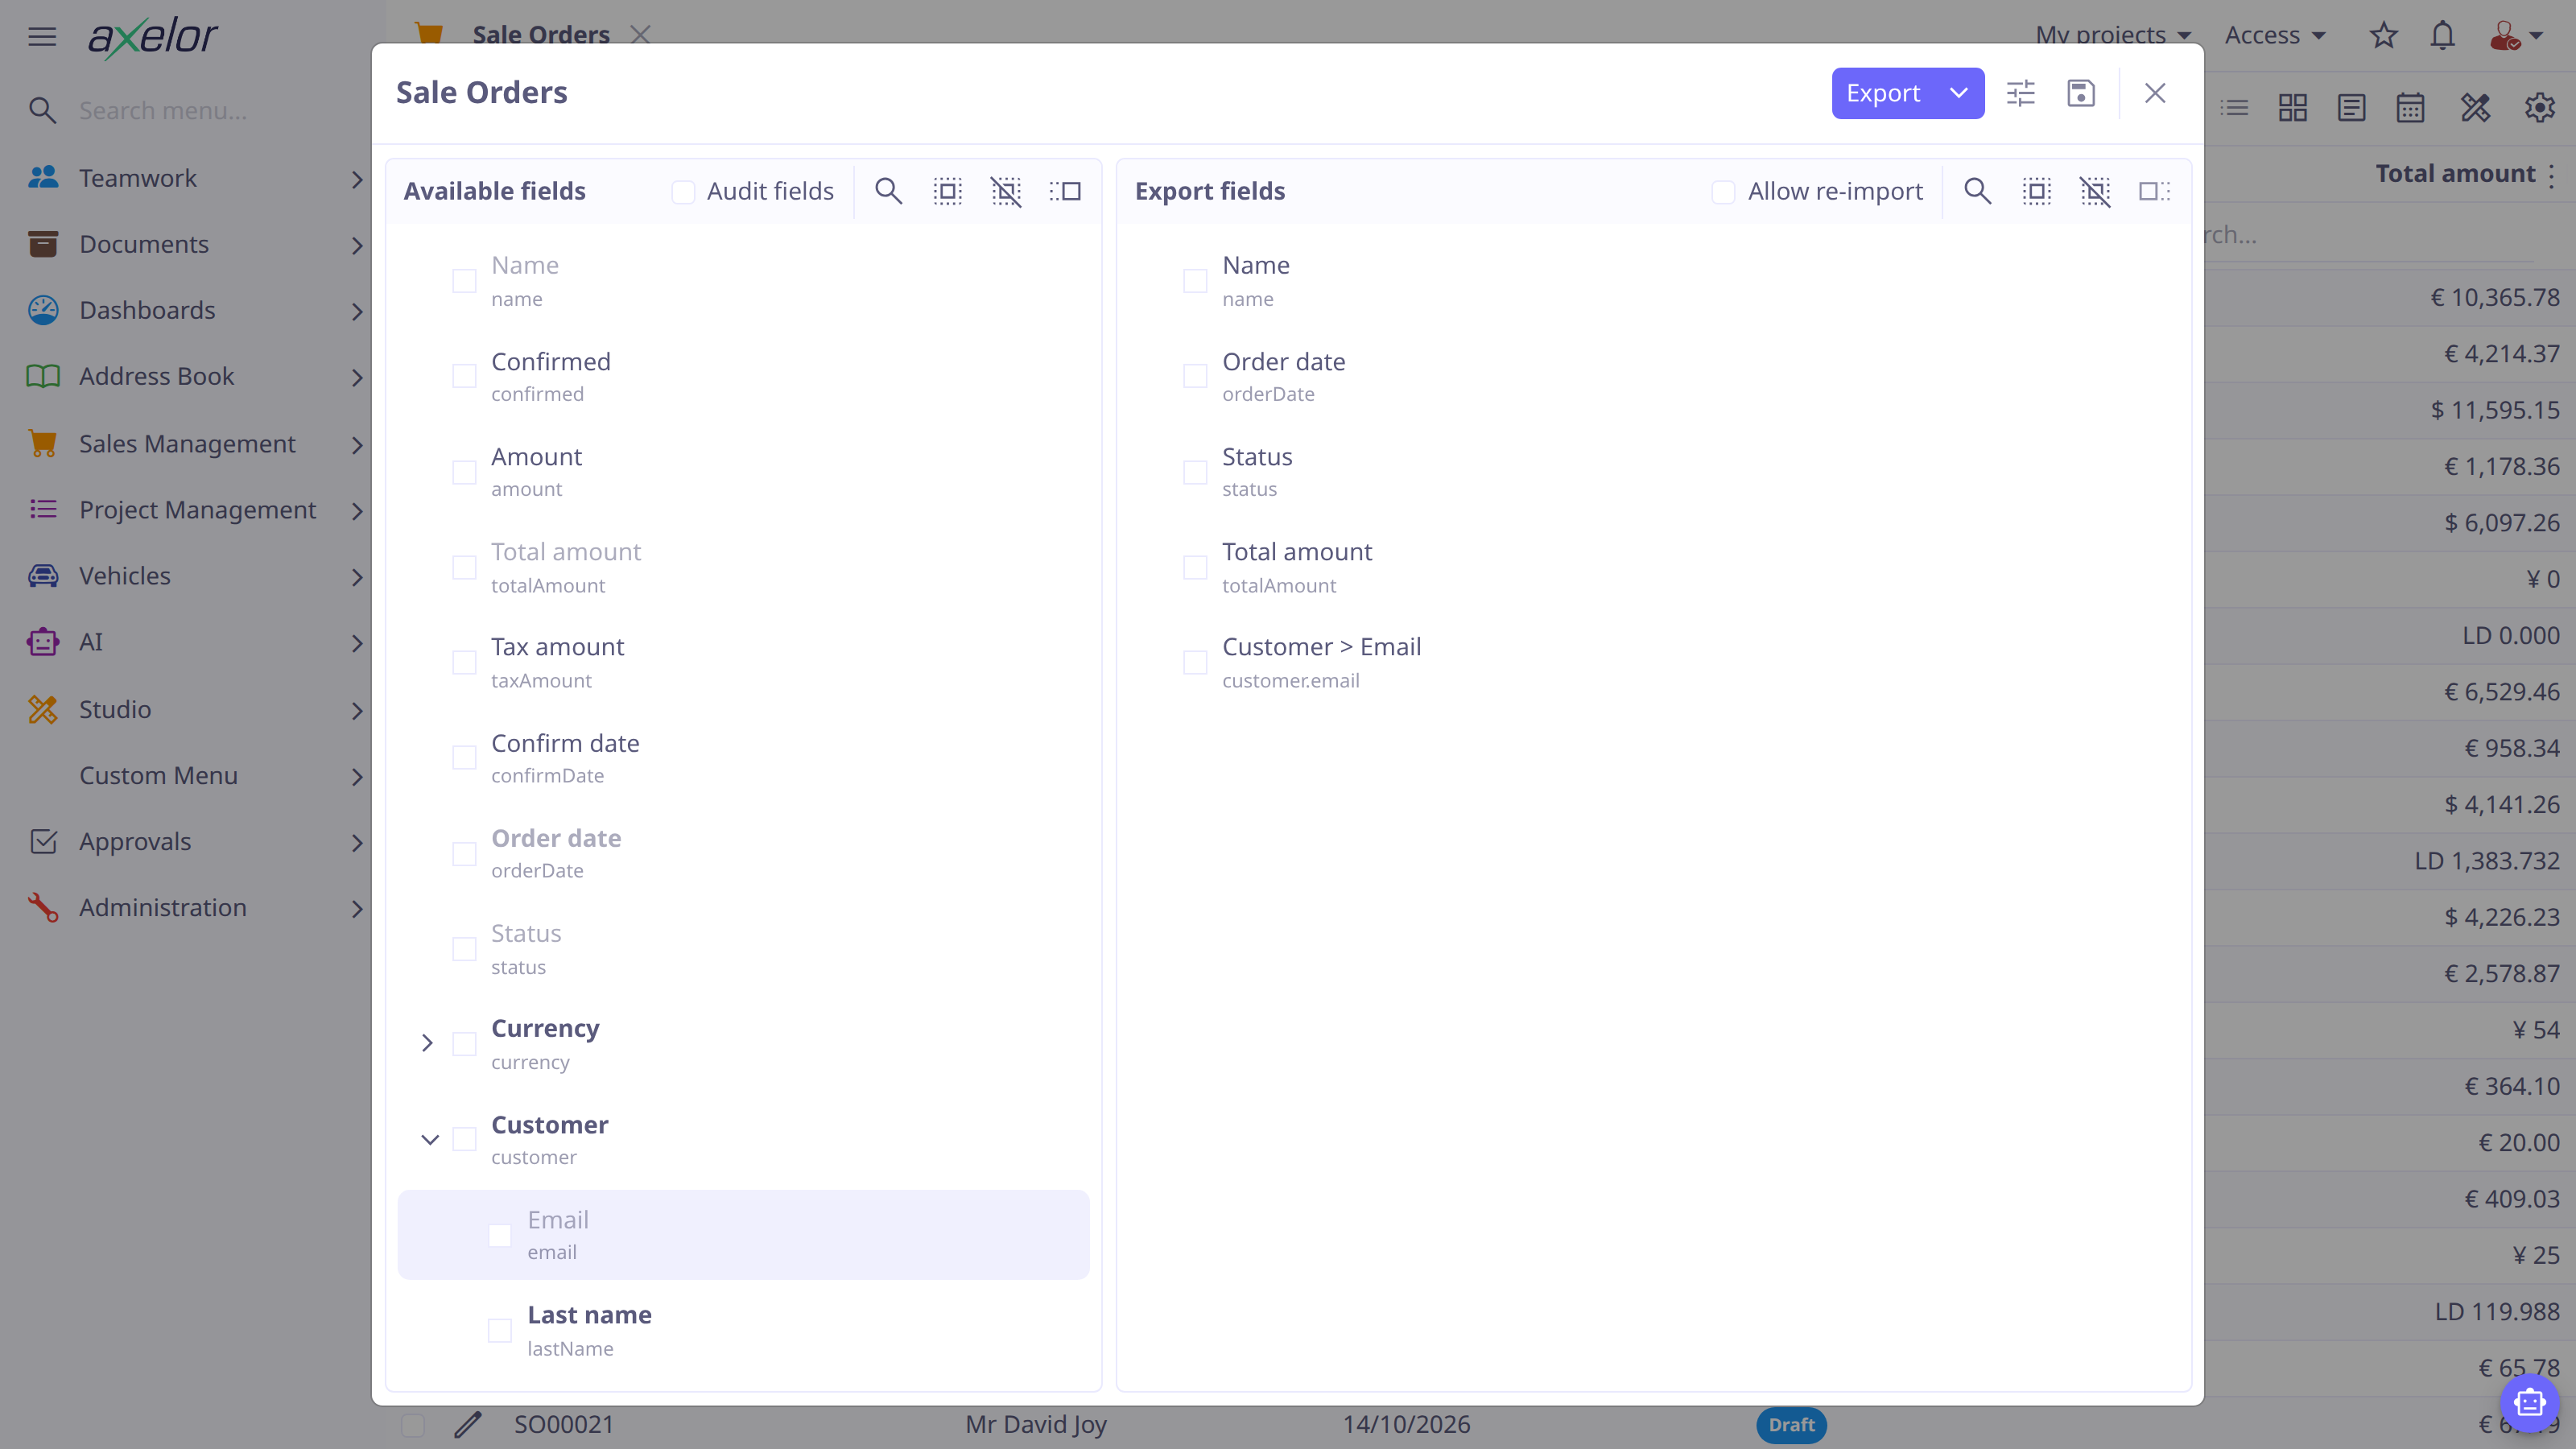Select Email row under Customer
Image resolution: width=2576 pixels, height=1449 pixels.
743,1234
